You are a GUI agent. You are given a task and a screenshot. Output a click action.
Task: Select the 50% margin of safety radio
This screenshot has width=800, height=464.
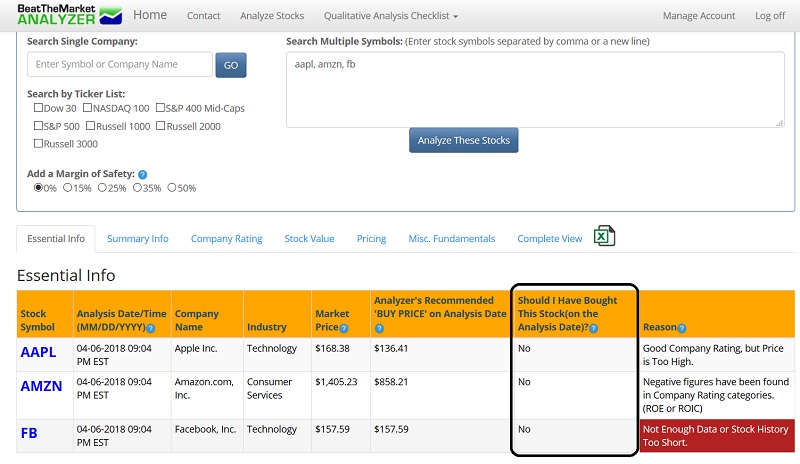[172, 187]
